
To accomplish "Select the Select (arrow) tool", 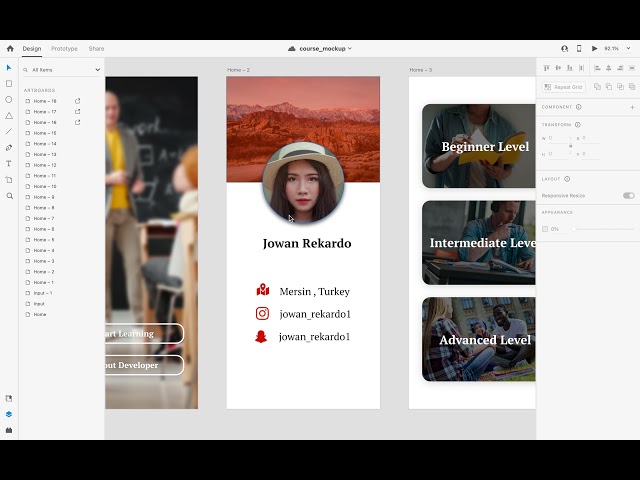I will click(9, 68).
